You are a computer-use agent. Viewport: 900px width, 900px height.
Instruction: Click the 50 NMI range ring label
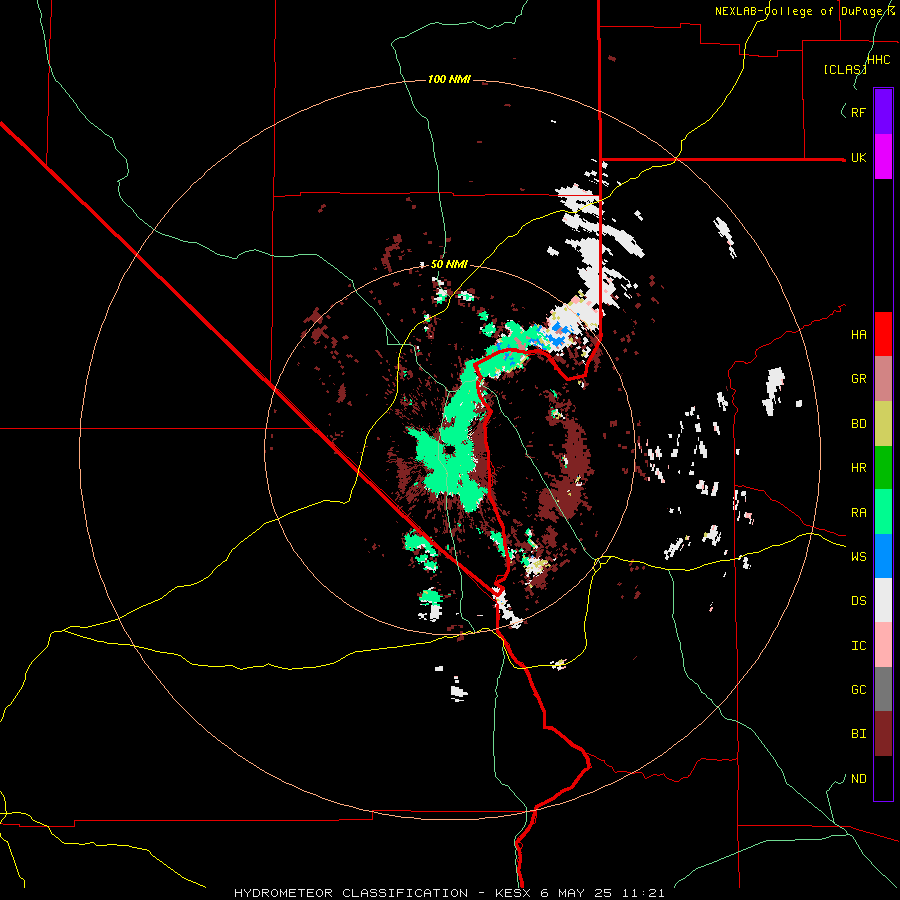pos(449,264)
